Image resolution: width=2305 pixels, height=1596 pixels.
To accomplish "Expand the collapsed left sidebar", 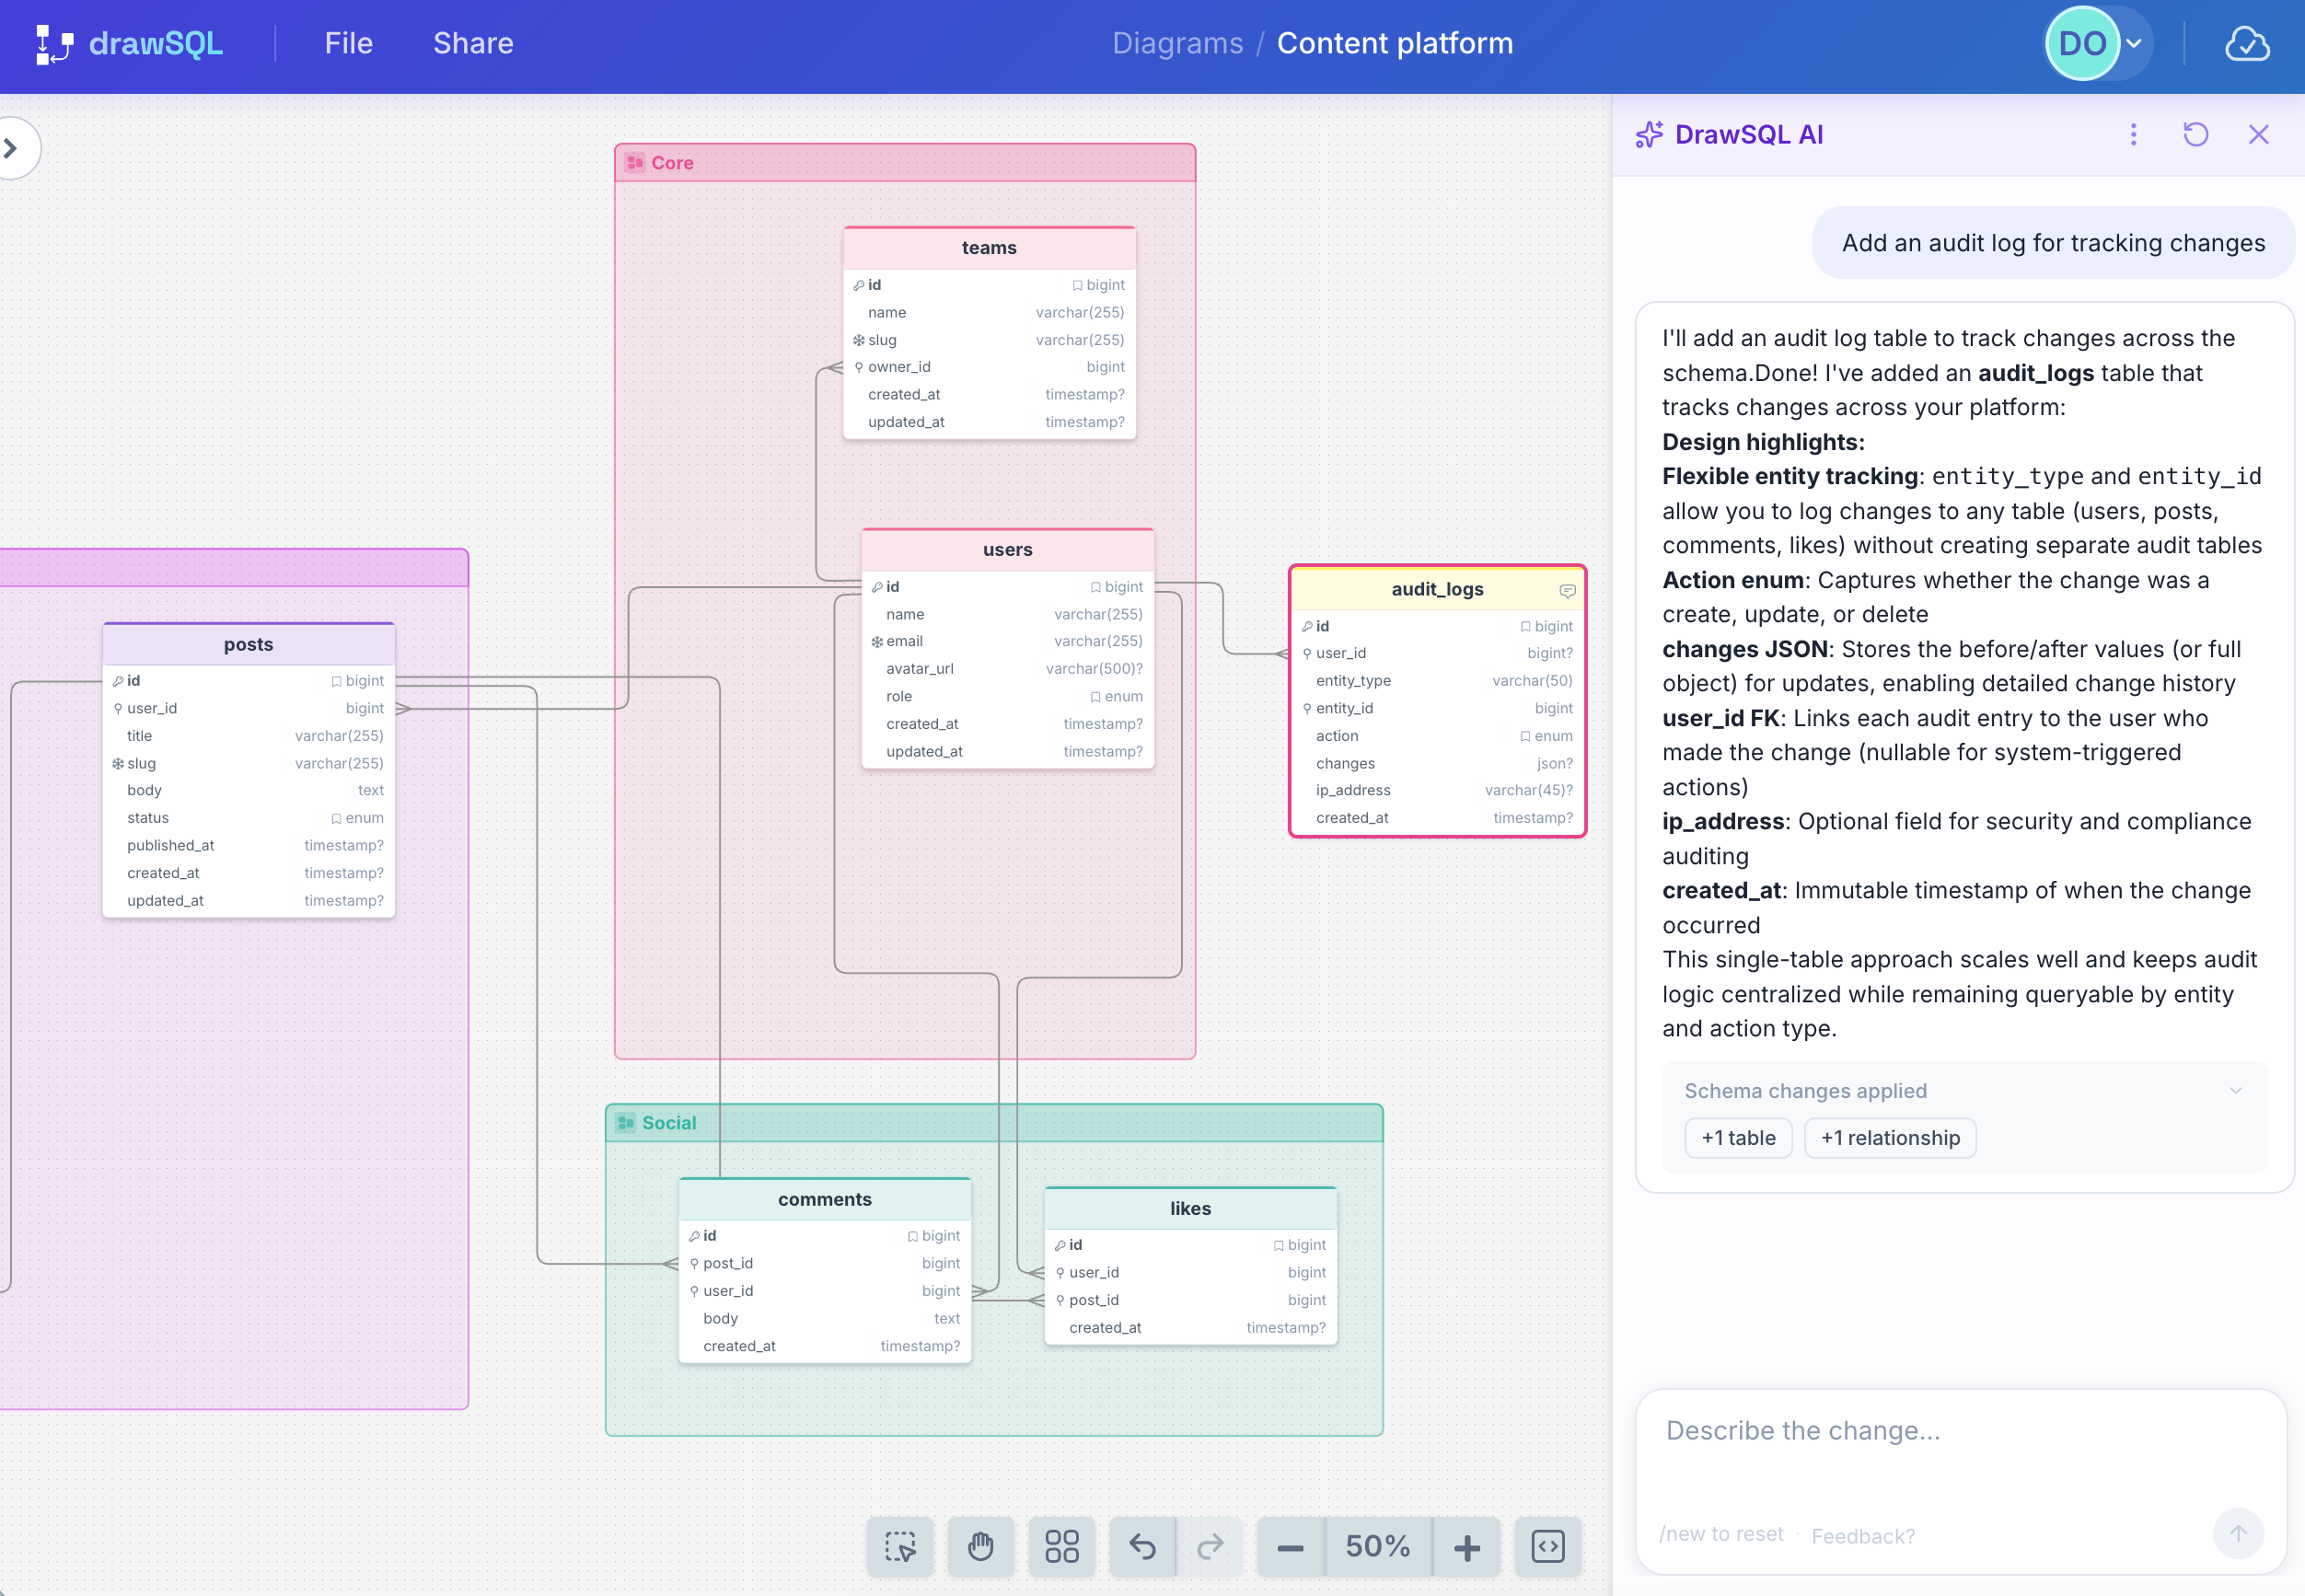I will click(x=12, y=149).
